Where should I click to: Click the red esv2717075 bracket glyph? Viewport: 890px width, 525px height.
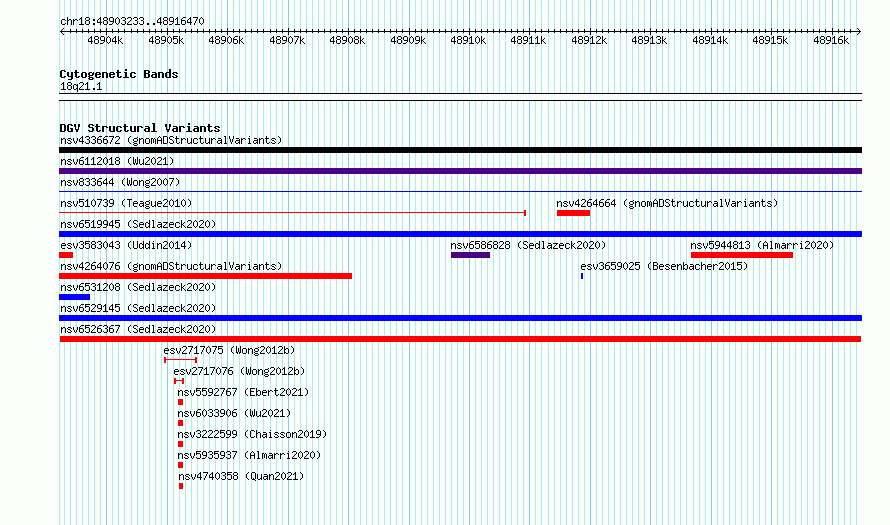(180, 360)
